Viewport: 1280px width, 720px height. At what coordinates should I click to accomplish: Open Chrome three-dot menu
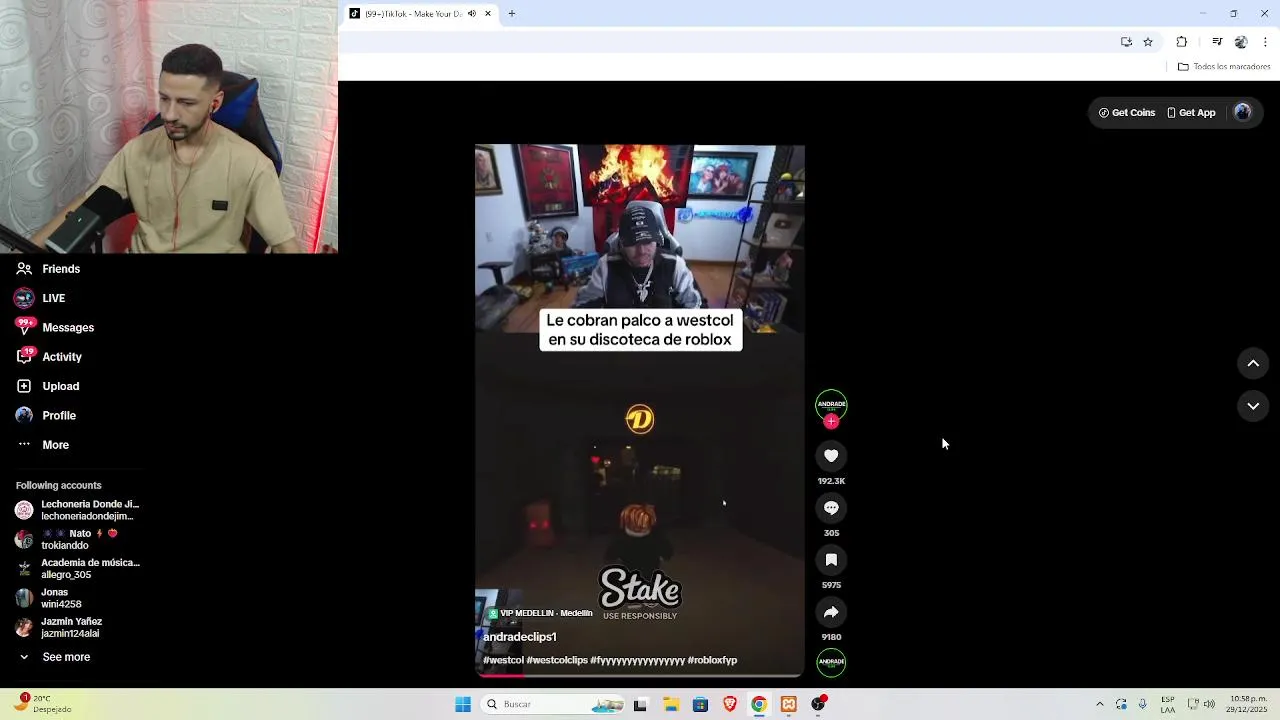[1265, 42]
